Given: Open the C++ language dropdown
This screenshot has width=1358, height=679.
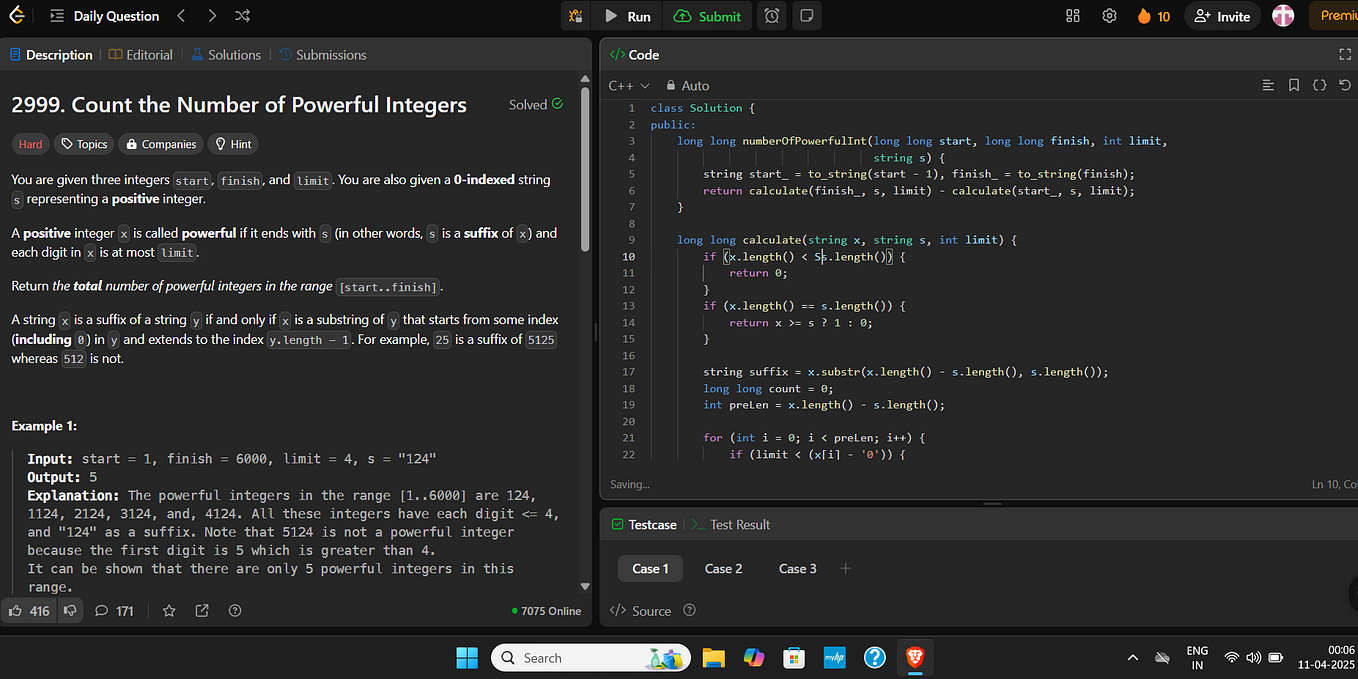Looking at the screenshot, I should coord(629,86).
